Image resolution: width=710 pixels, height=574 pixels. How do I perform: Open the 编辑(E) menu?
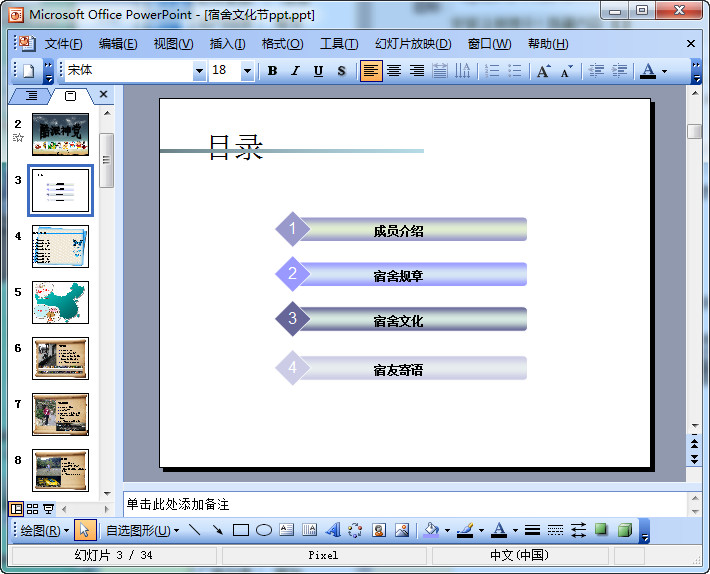coord(118,44)
